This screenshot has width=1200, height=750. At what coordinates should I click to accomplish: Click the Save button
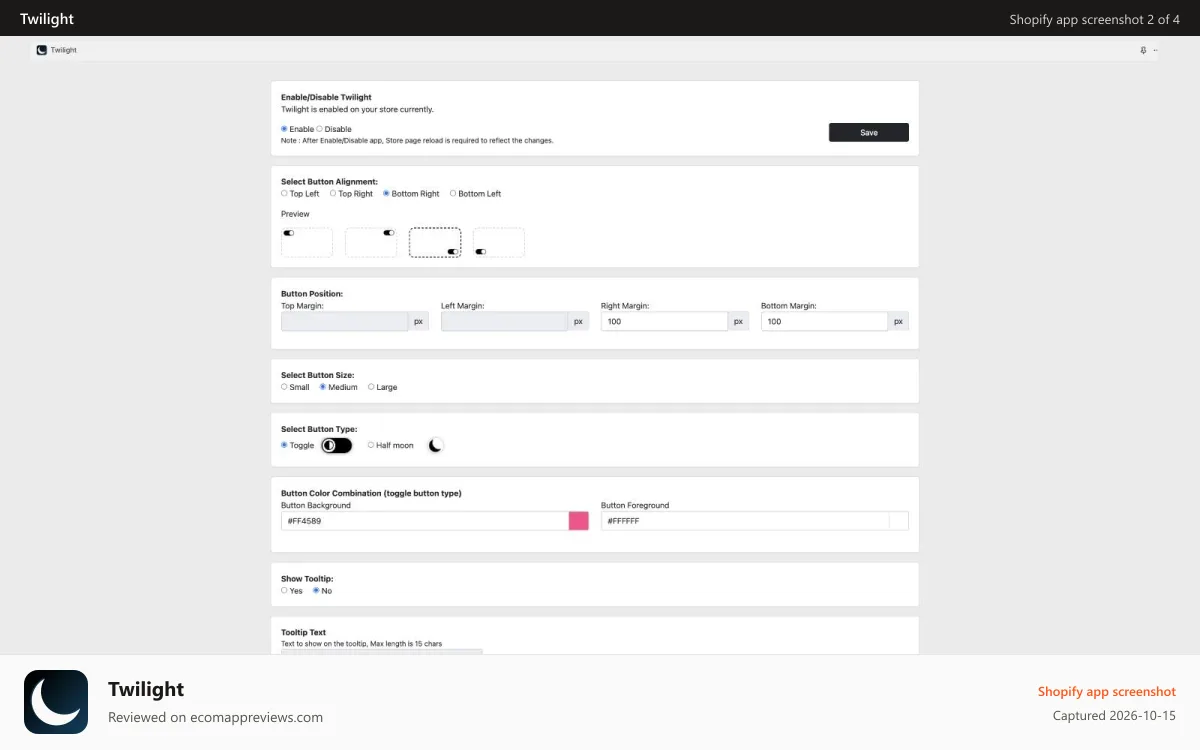click(869, 132)
